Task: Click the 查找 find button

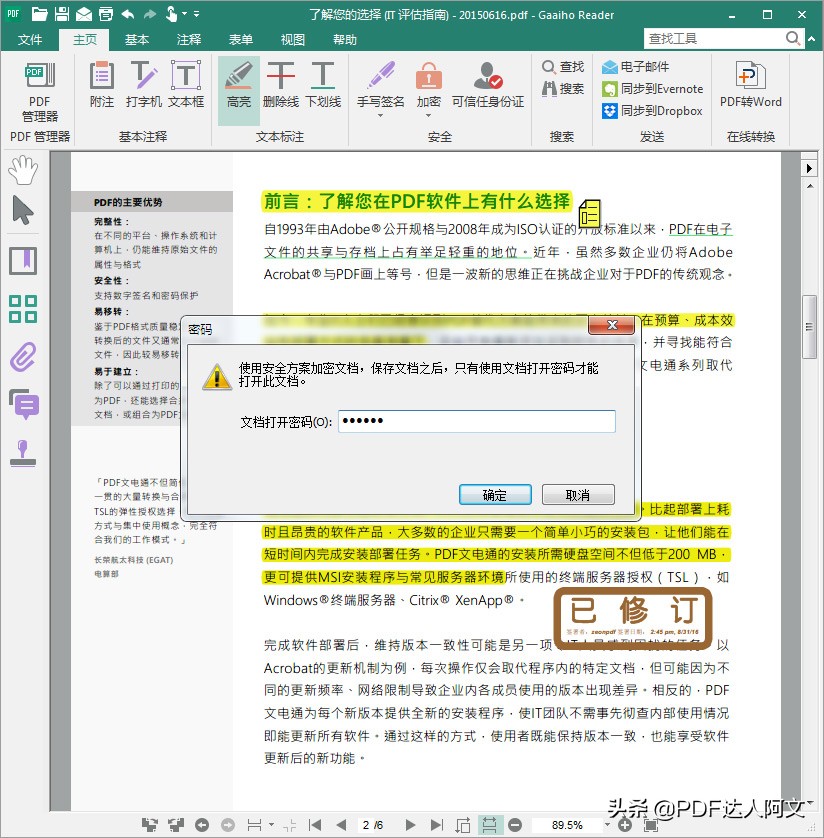Action: point(563,67)
